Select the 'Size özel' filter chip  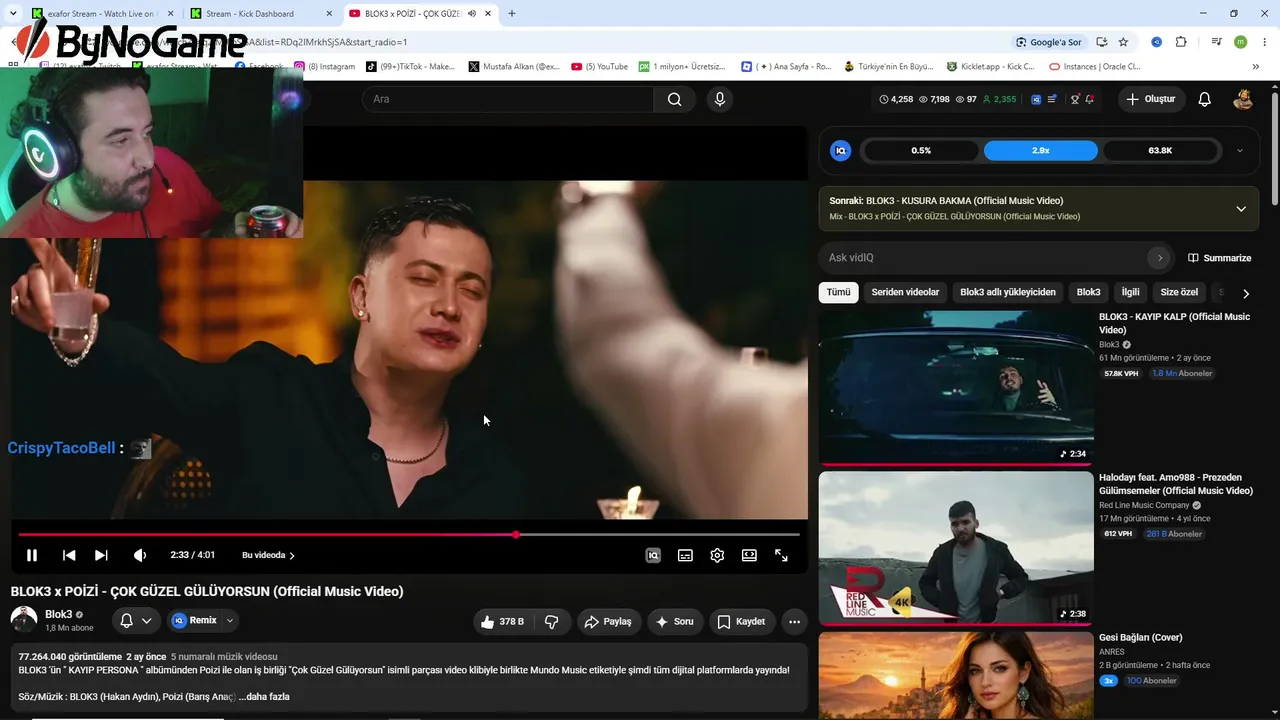click(x=1179, y=292)
